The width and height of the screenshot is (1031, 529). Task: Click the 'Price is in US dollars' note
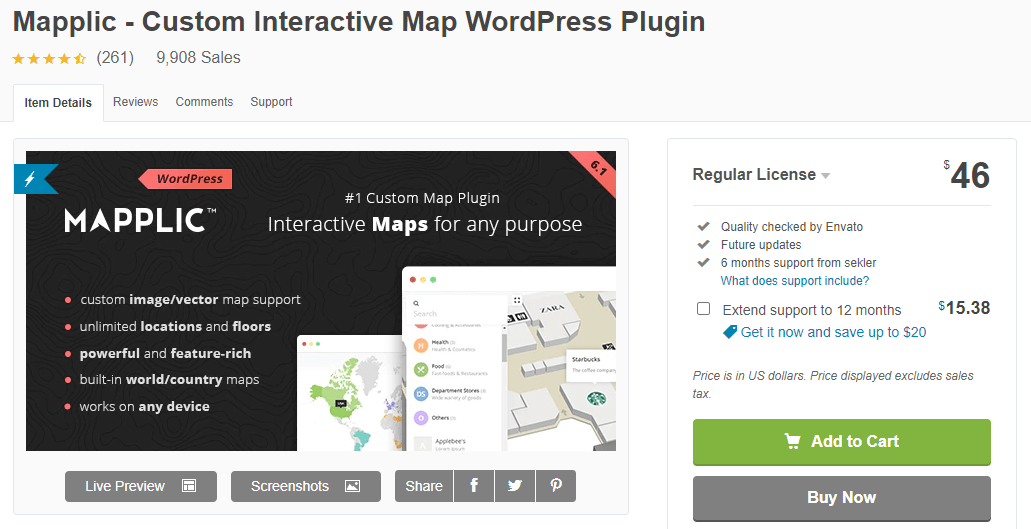[832, 384]
